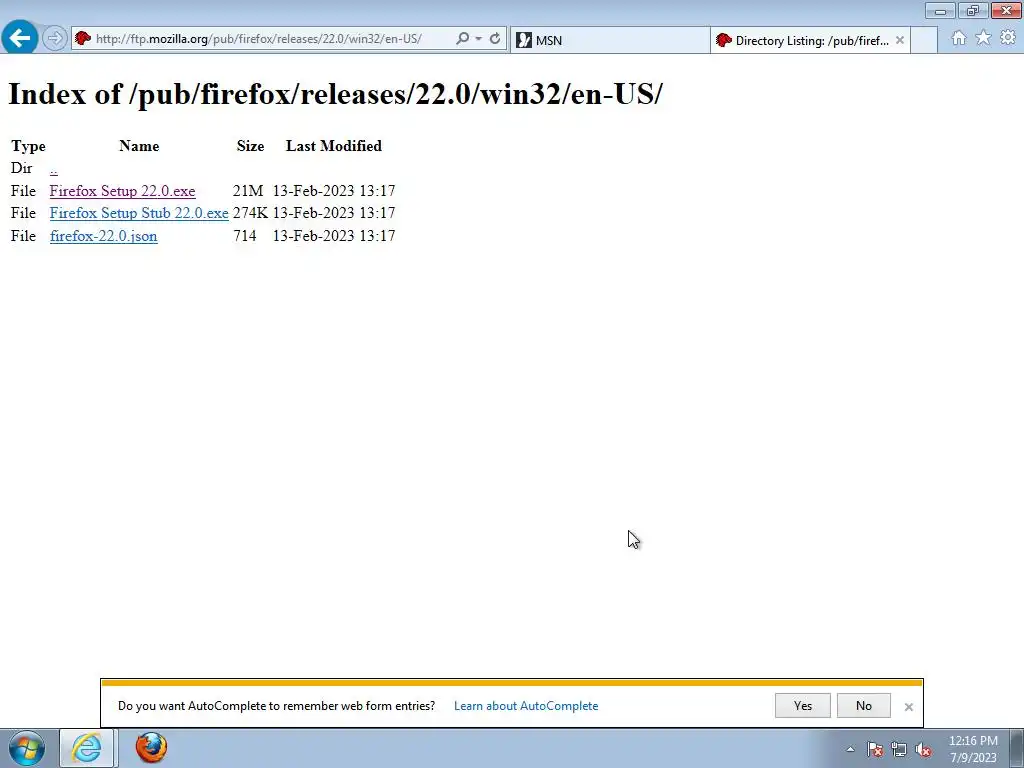Minimize the browser window
Viewport: 1024px width, 768px height.
point(940,10)
